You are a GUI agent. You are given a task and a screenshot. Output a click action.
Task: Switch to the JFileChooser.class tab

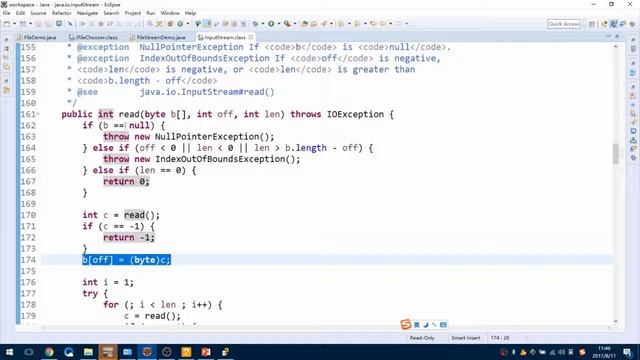pos(93,37)
